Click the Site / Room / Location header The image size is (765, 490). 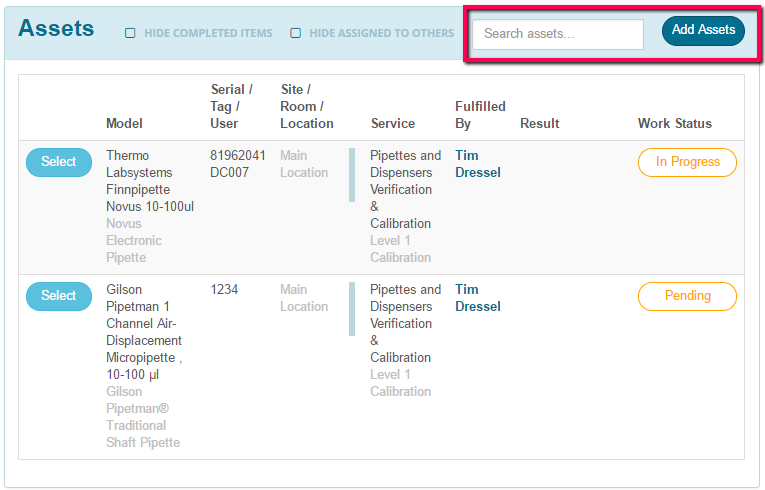pyautogui.click(x=306, y=106)
